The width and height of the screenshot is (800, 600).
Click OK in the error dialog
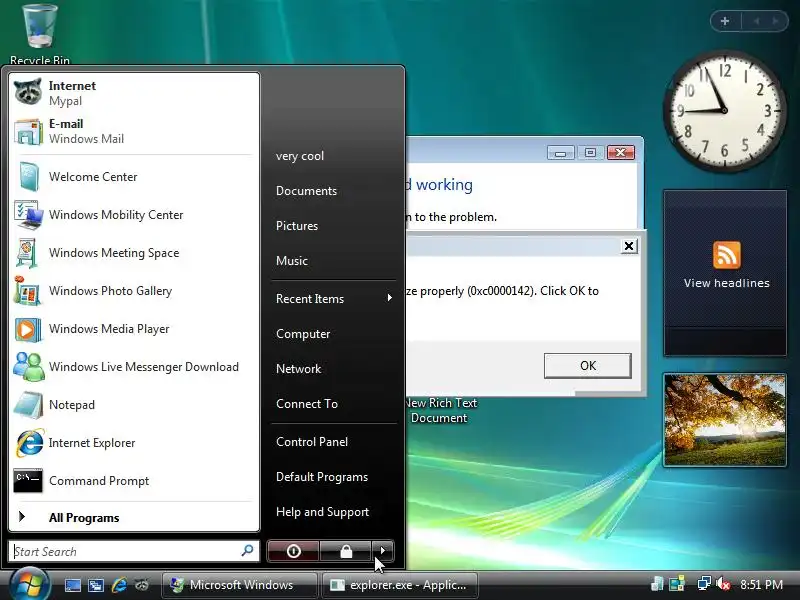(587, 365)
